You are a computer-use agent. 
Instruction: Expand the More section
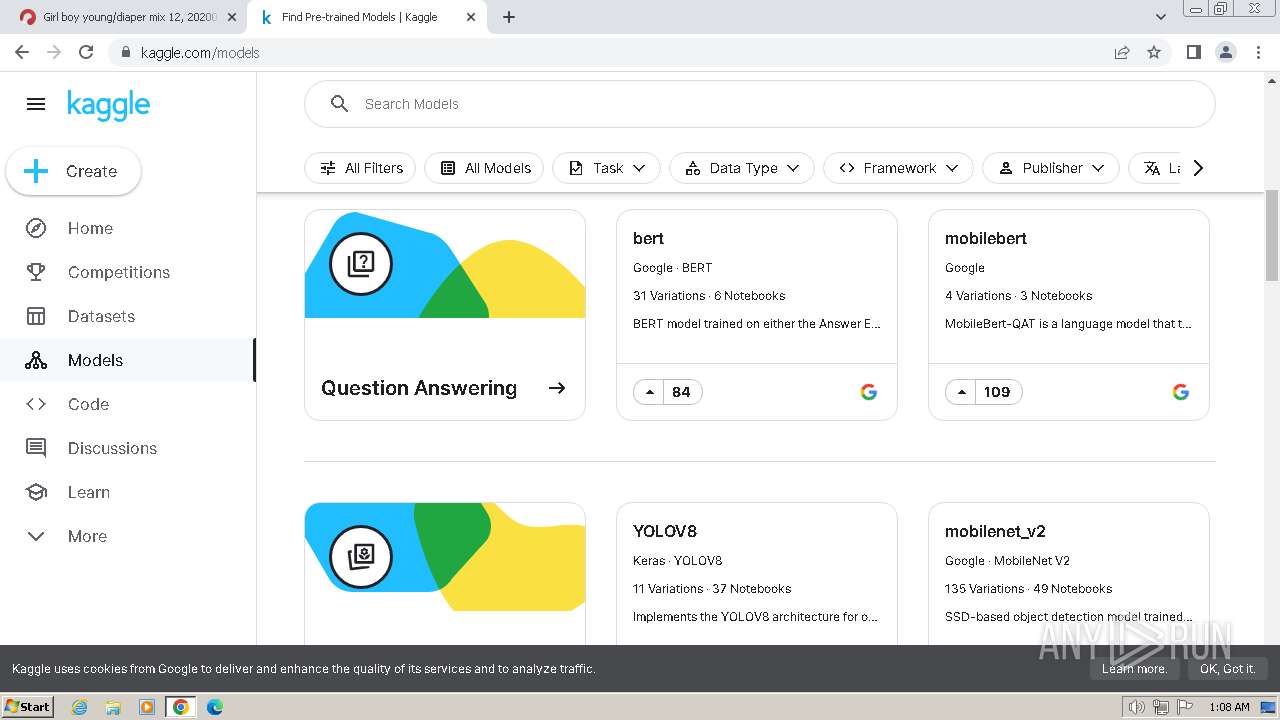(128, 536)
